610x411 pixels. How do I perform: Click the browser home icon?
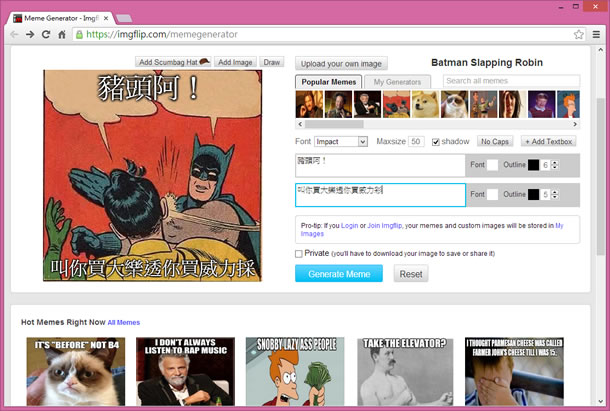62,34
